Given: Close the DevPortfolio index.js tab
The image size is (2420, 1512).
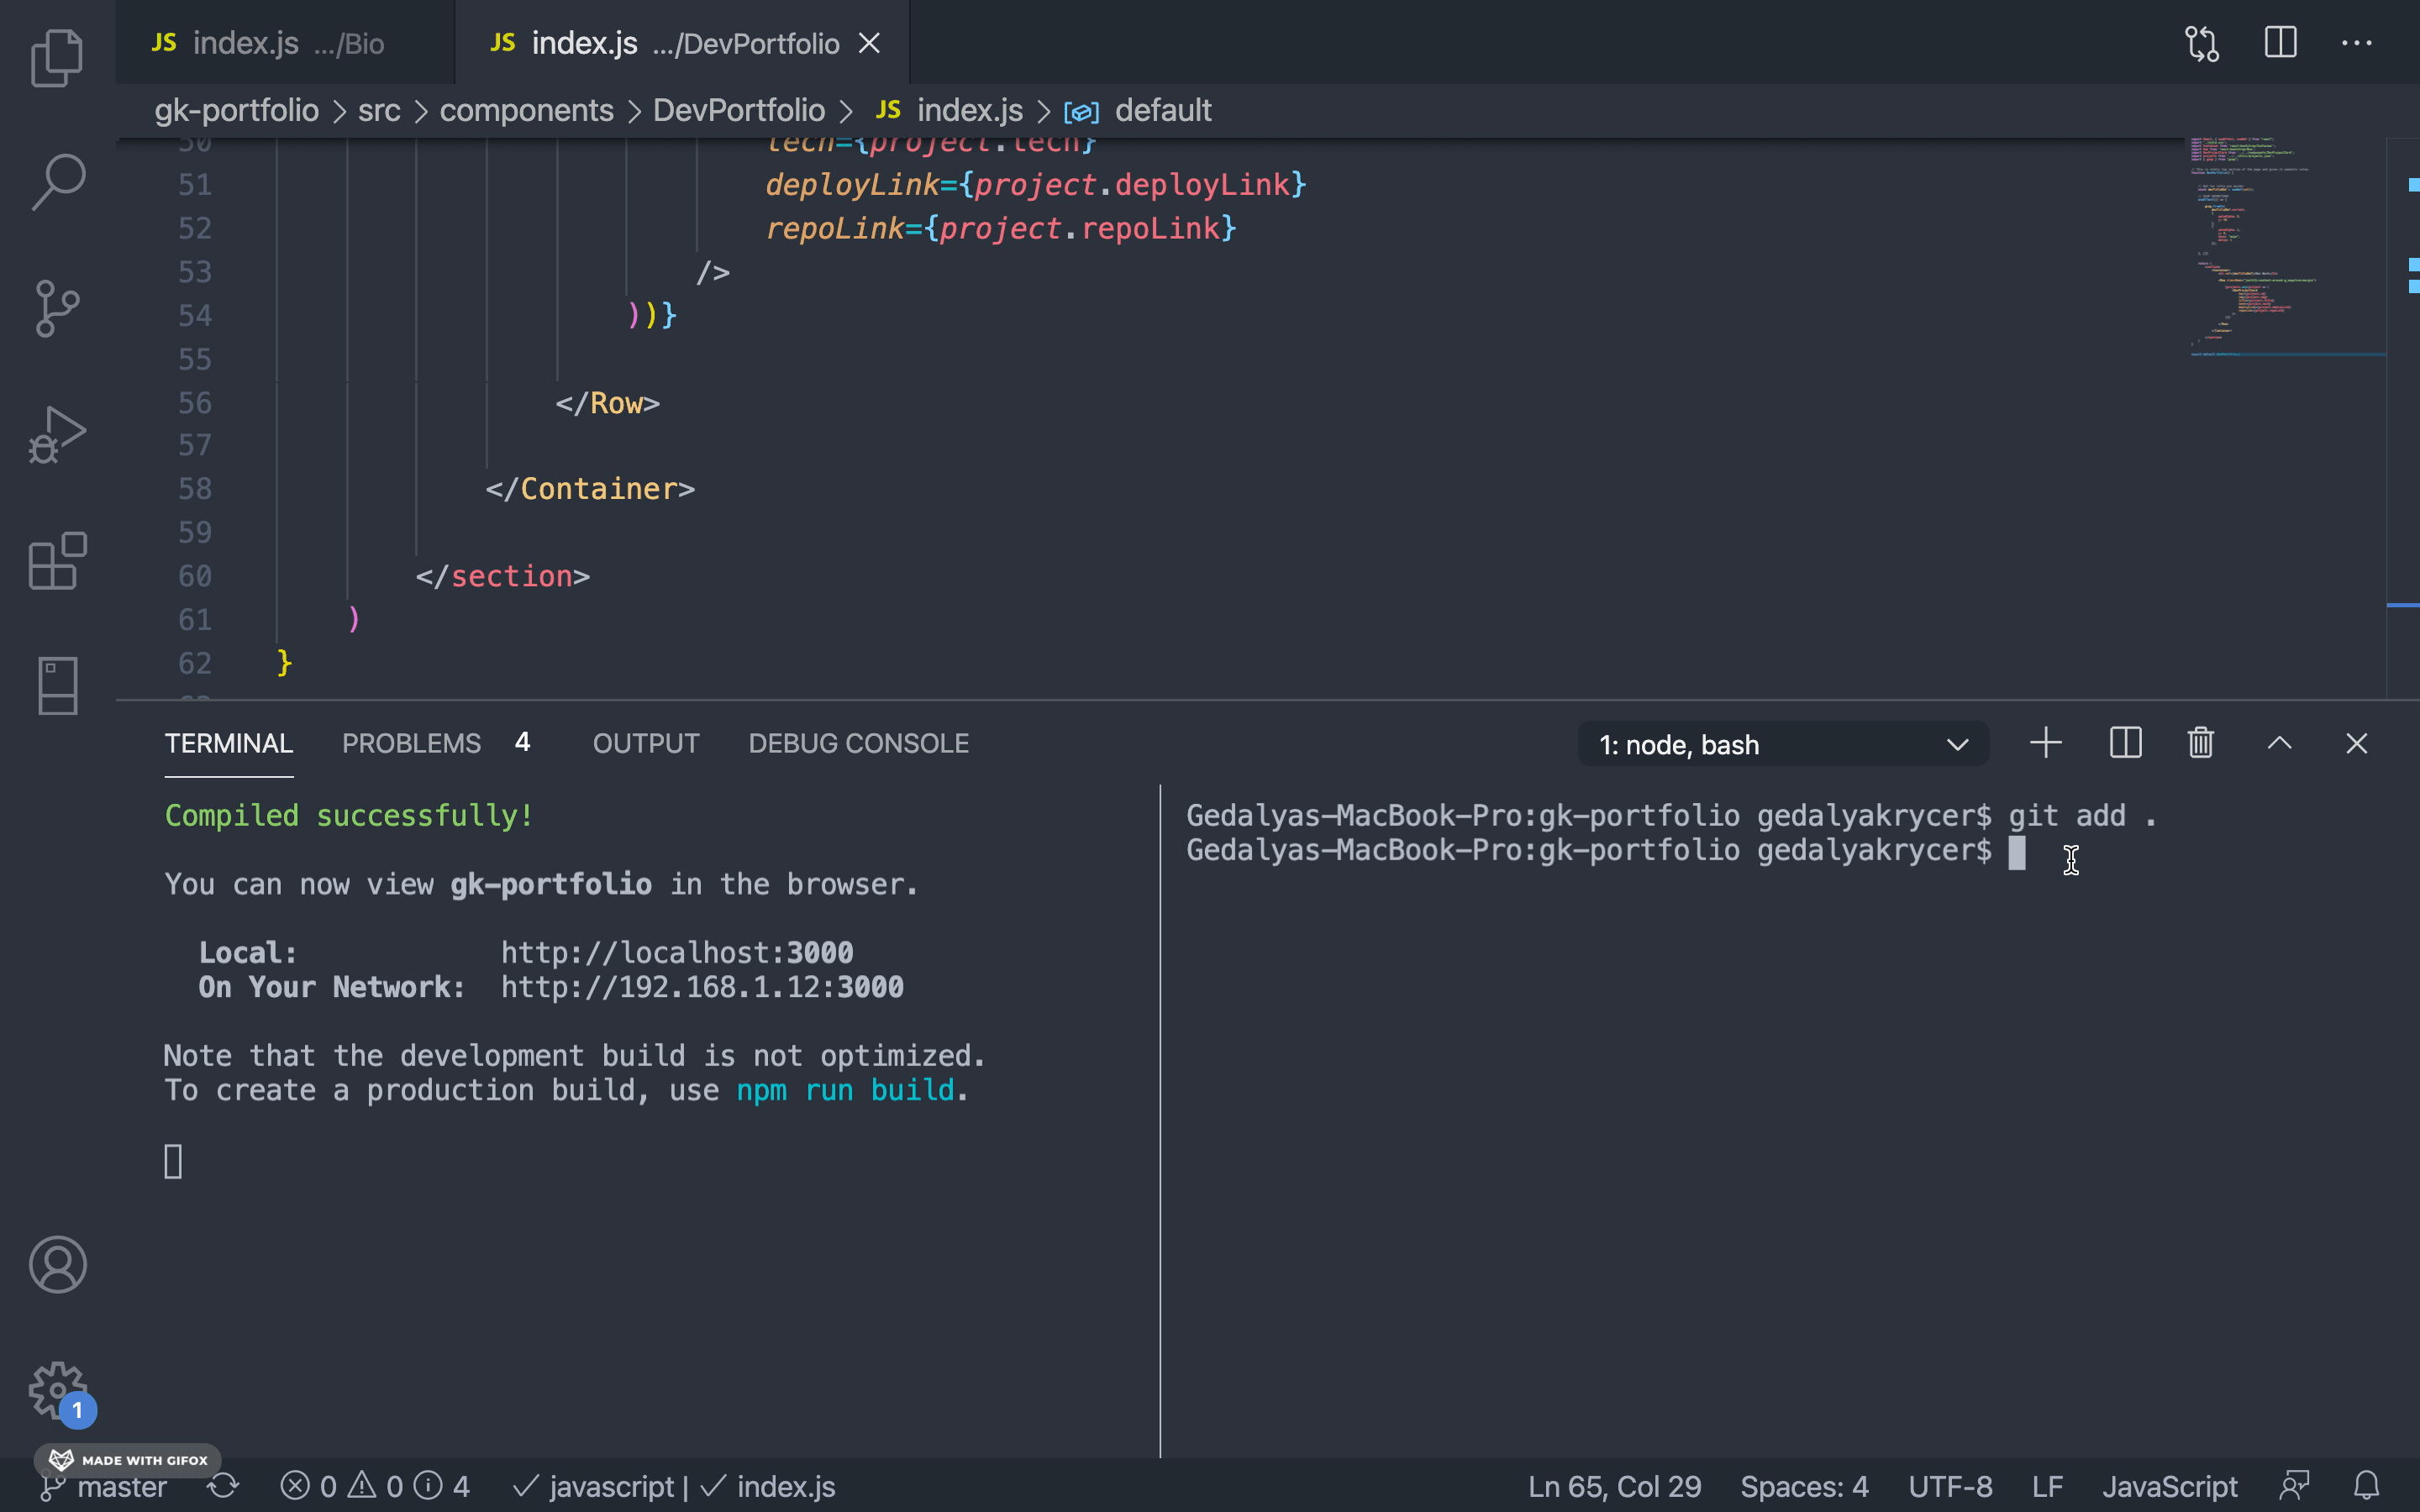Looking at the screenshot, I should point(870,43).
